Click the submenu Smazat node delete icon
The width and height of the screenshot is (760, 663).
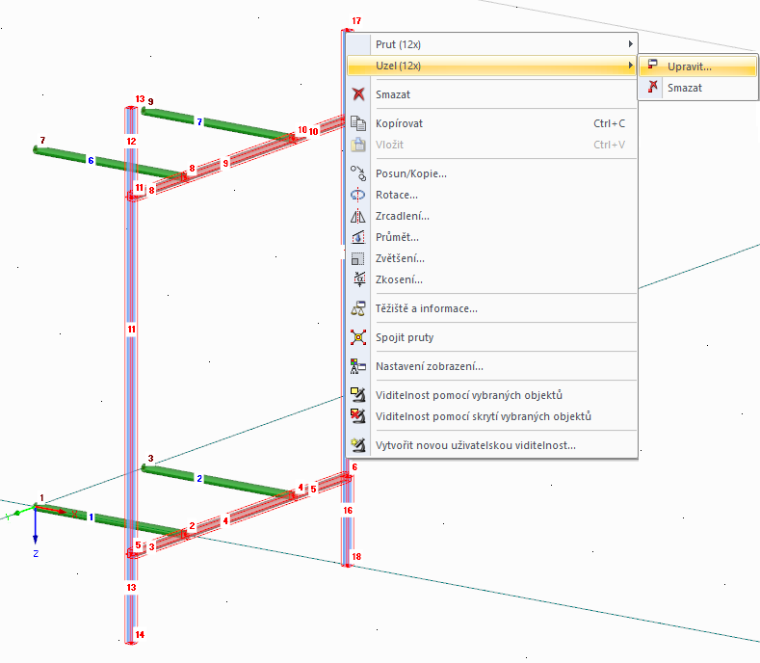pyautogui.click(x=653, y=87)
